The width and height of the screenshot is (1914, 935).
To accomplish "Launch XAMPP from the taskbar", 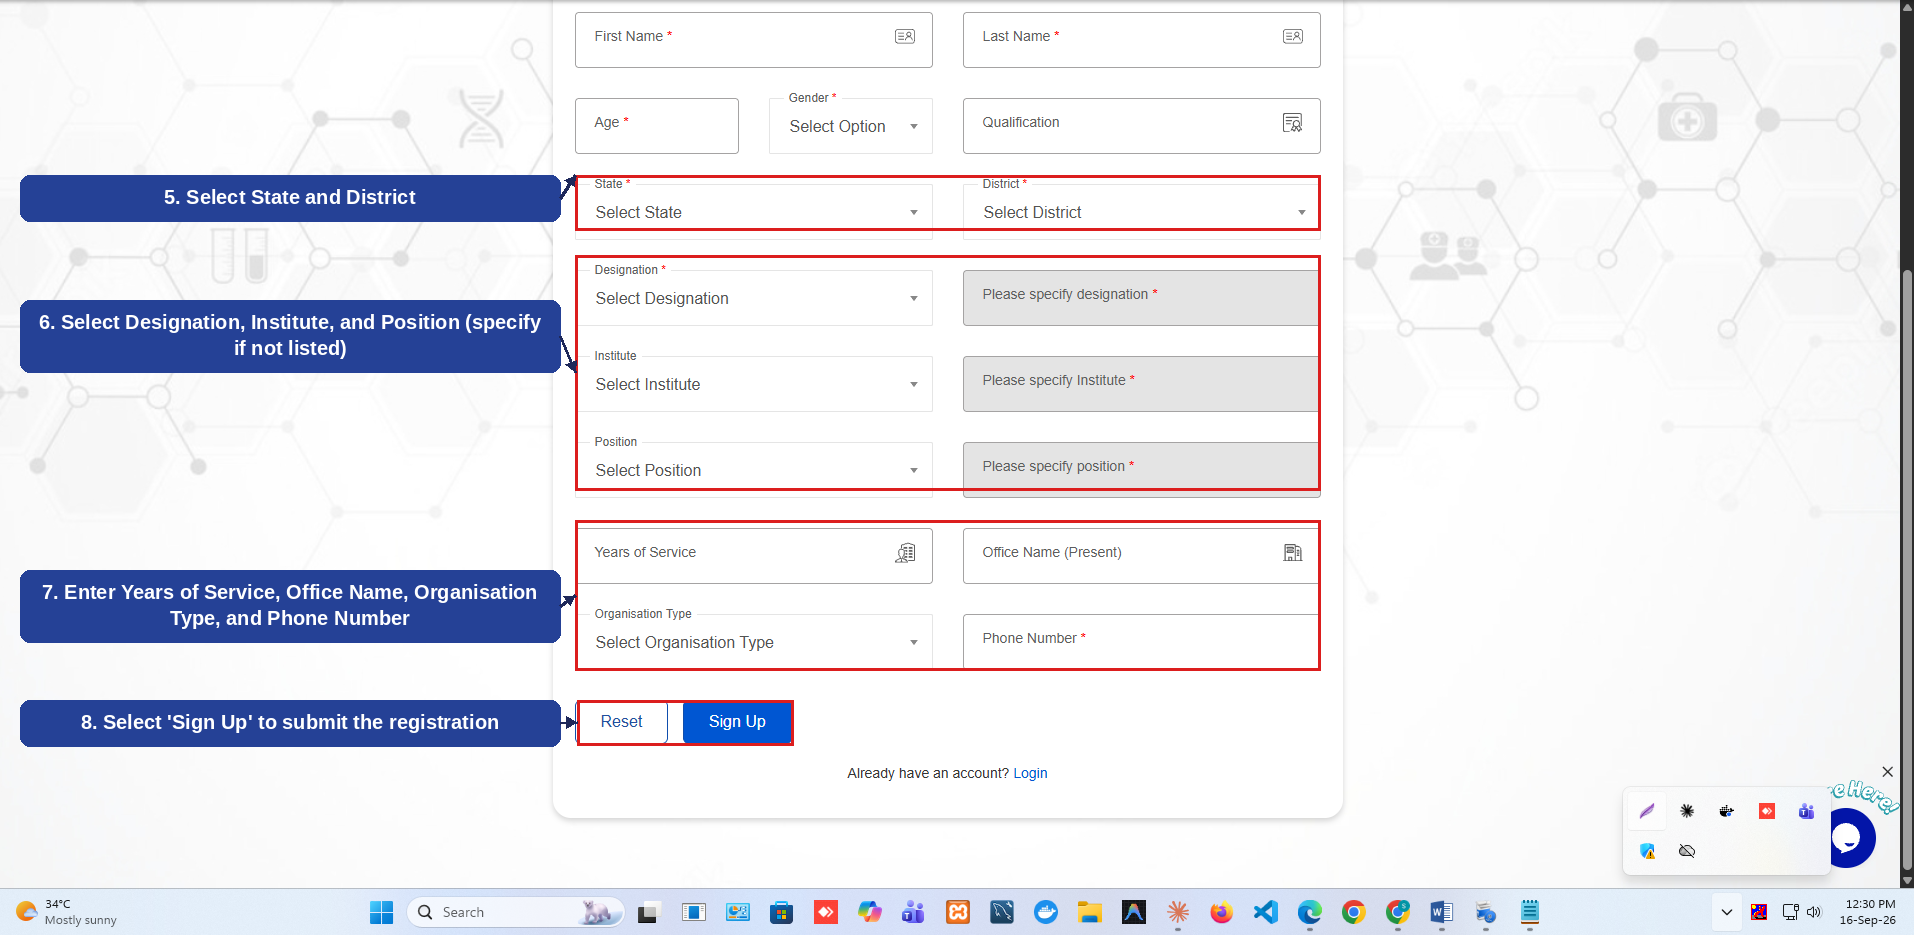I will [958, 912].
